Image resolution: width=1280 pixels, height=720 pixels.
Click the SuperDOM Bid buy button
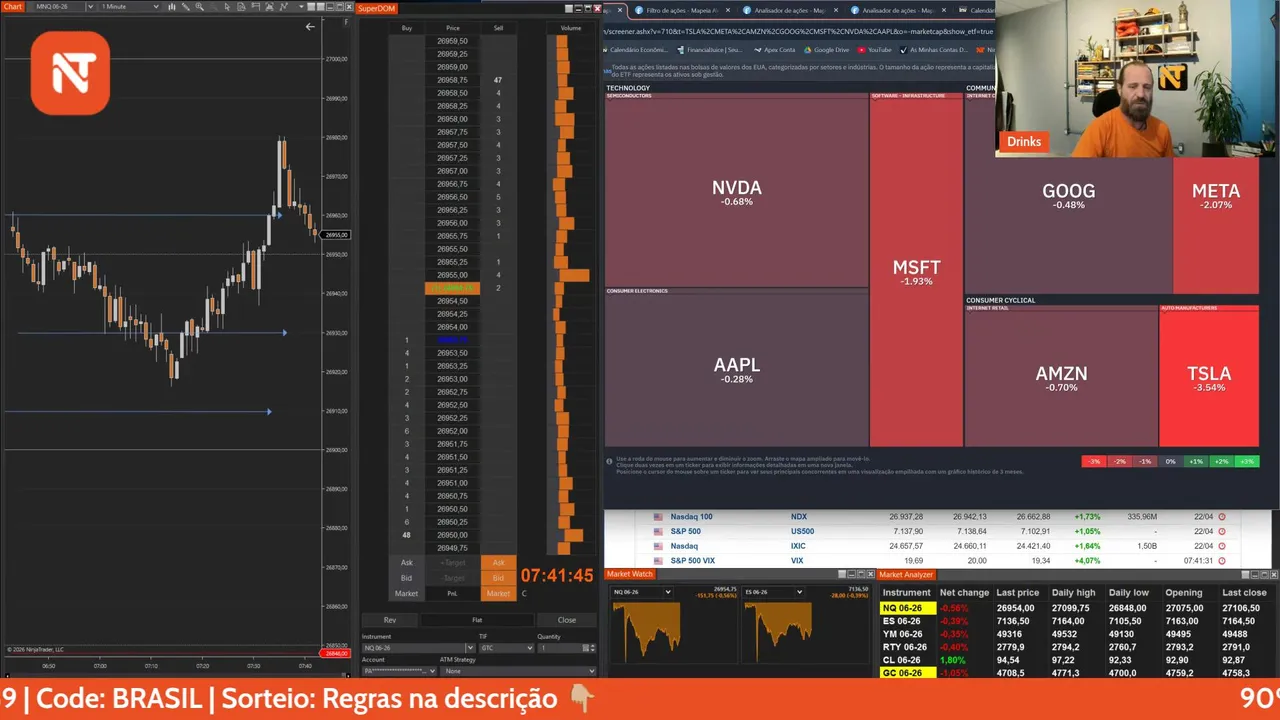406,578
